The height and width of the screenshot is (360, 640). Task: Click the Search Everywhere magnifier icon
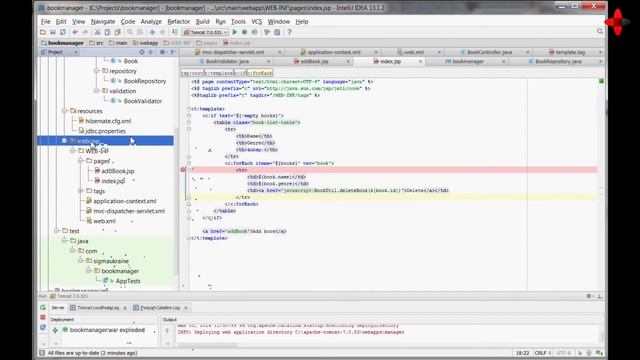tap(600, 31)
